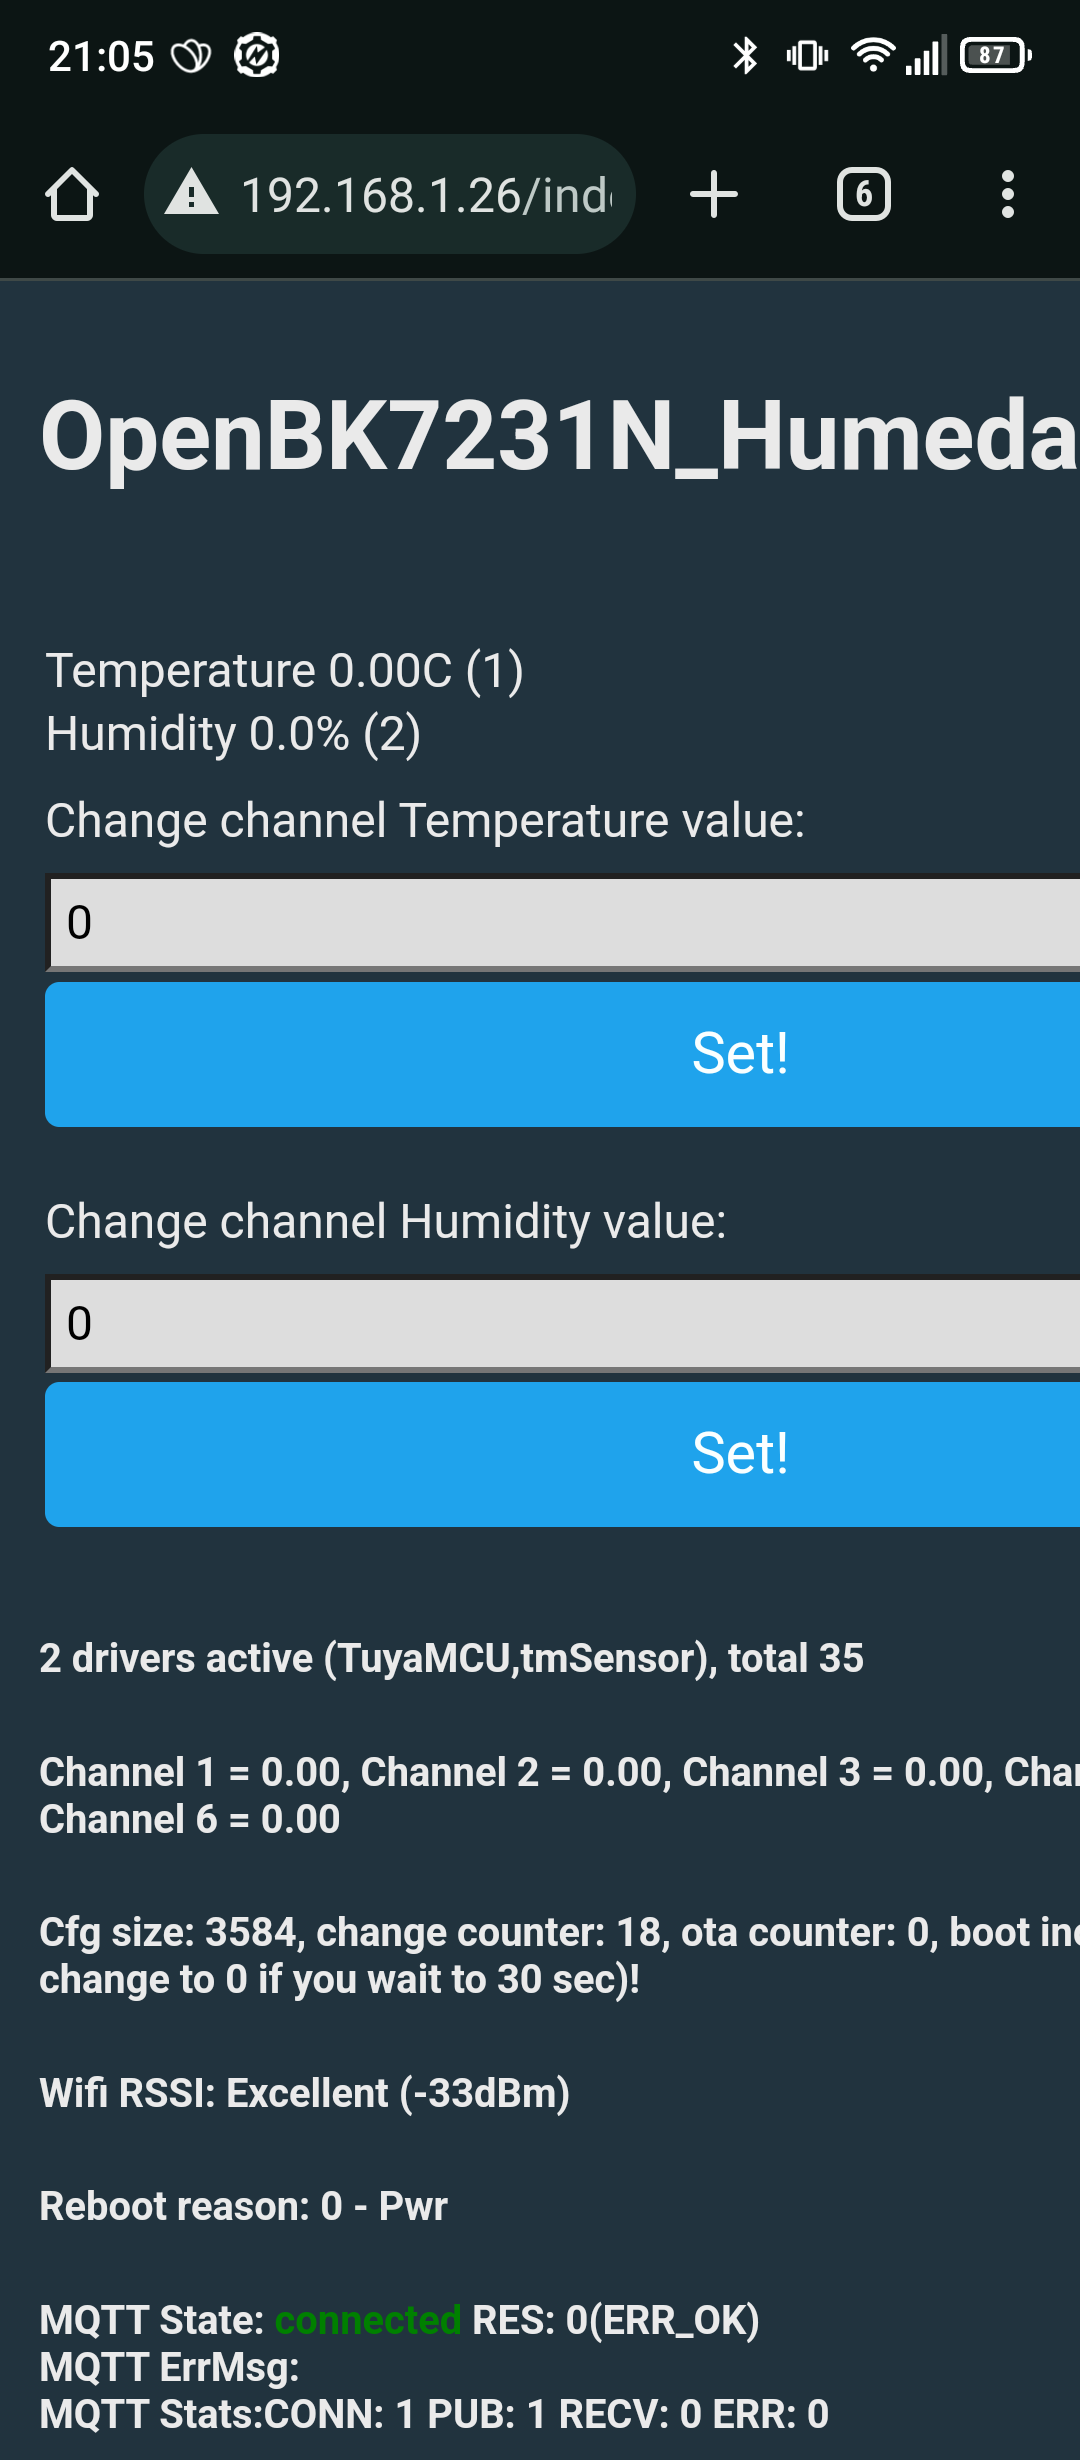Viewport: 1080px width, 2460px height.
Task: Focus the Temperature value input field
Action: (x=563, y=922)
